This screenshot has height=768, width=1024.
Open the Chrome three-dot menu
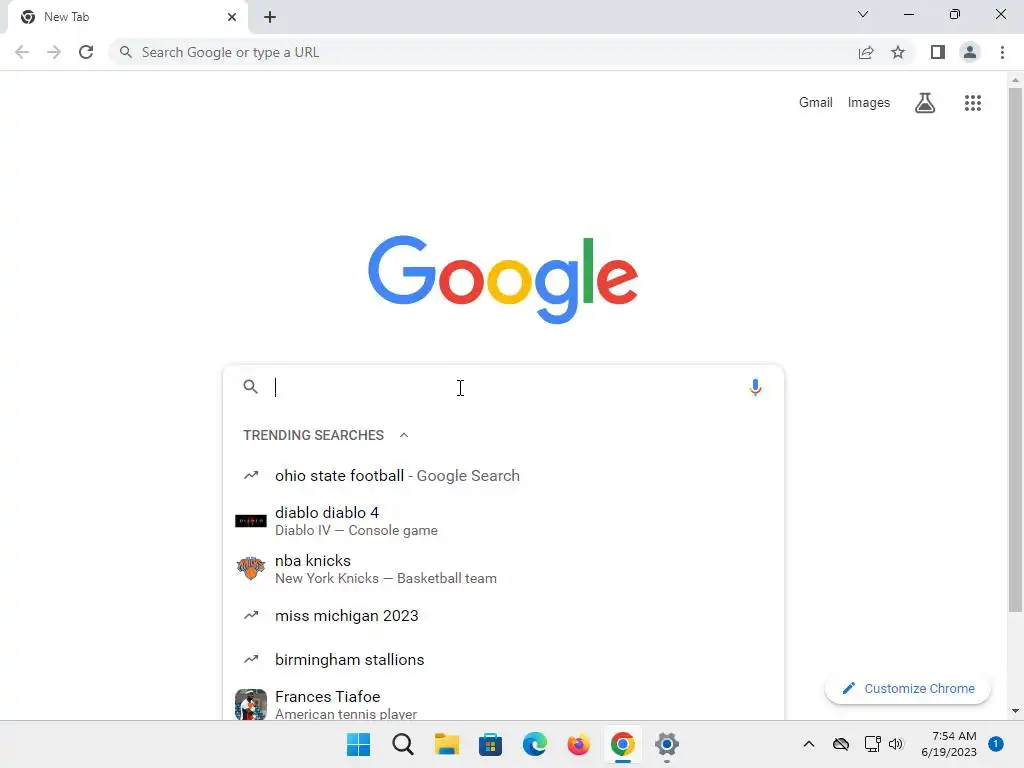click(1002, 52)
